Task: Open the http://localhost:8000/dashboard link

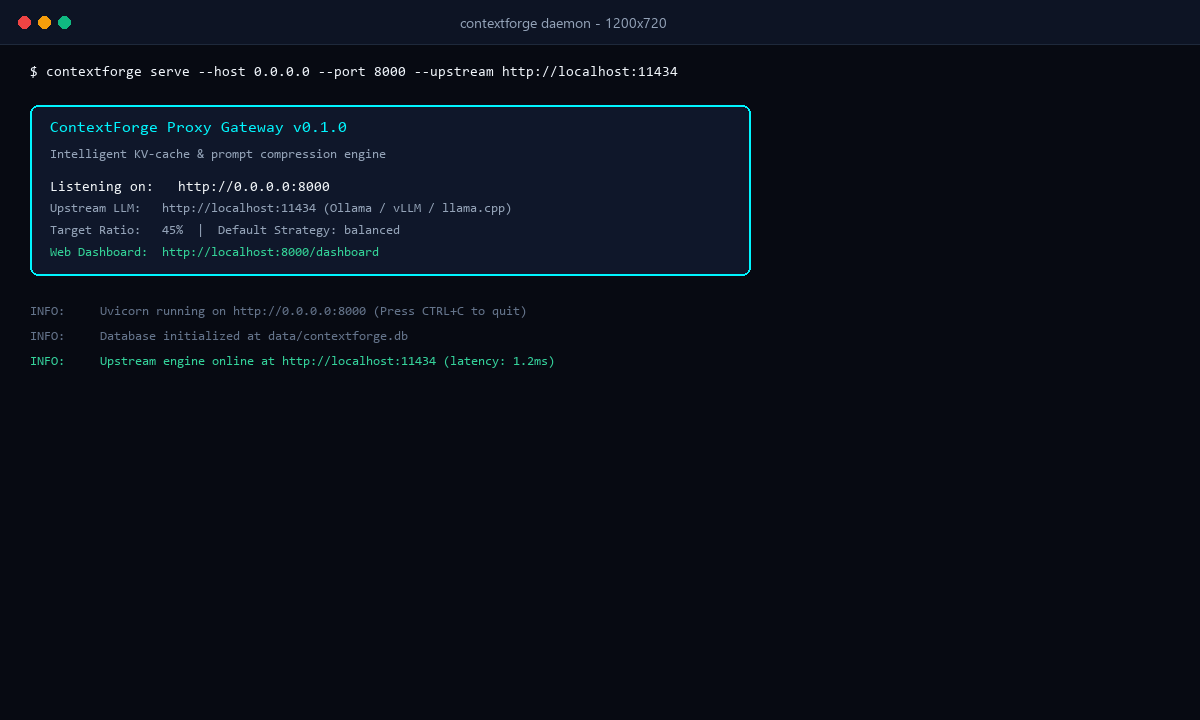Action: coord(270,252)
